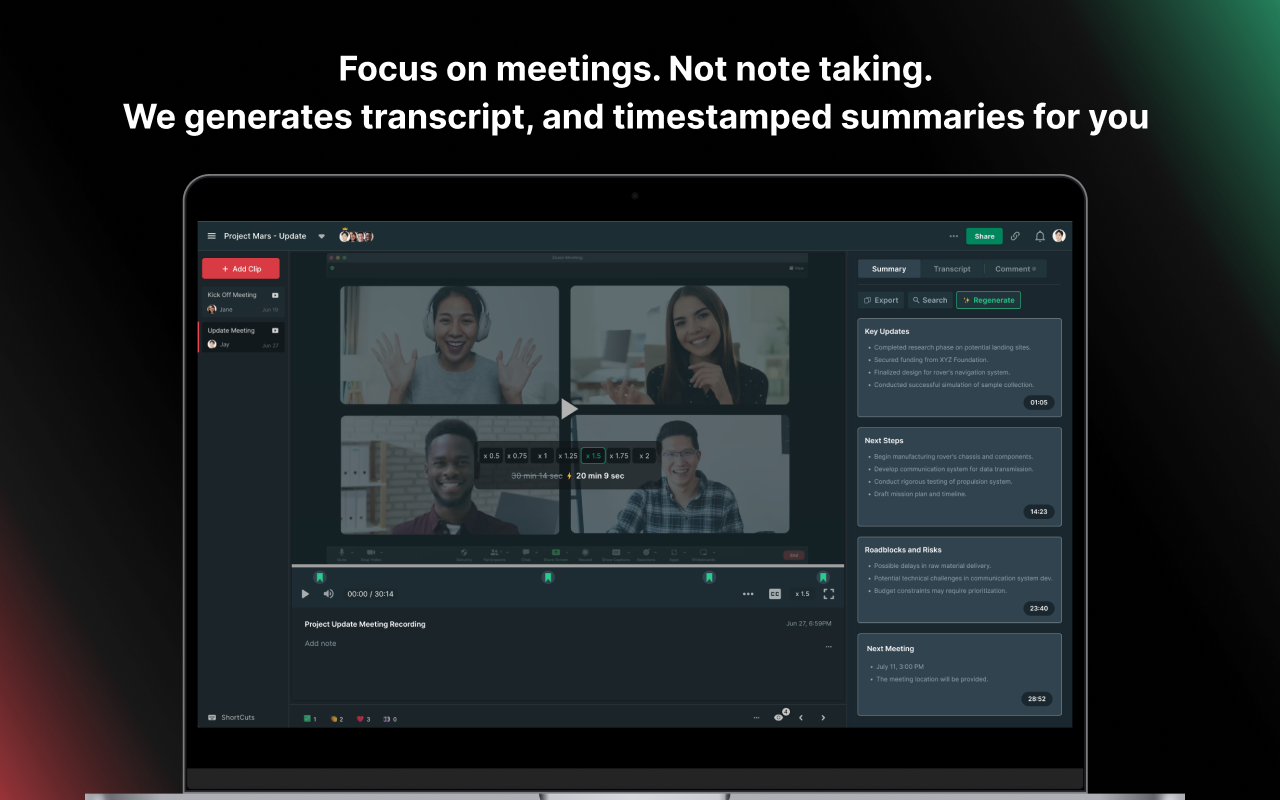This screenshot has height=800, width=1280.
Task: Jump to timestamp 28:52 in Next Meeting
Action: pyautogui.click(x=1037, y=699)
